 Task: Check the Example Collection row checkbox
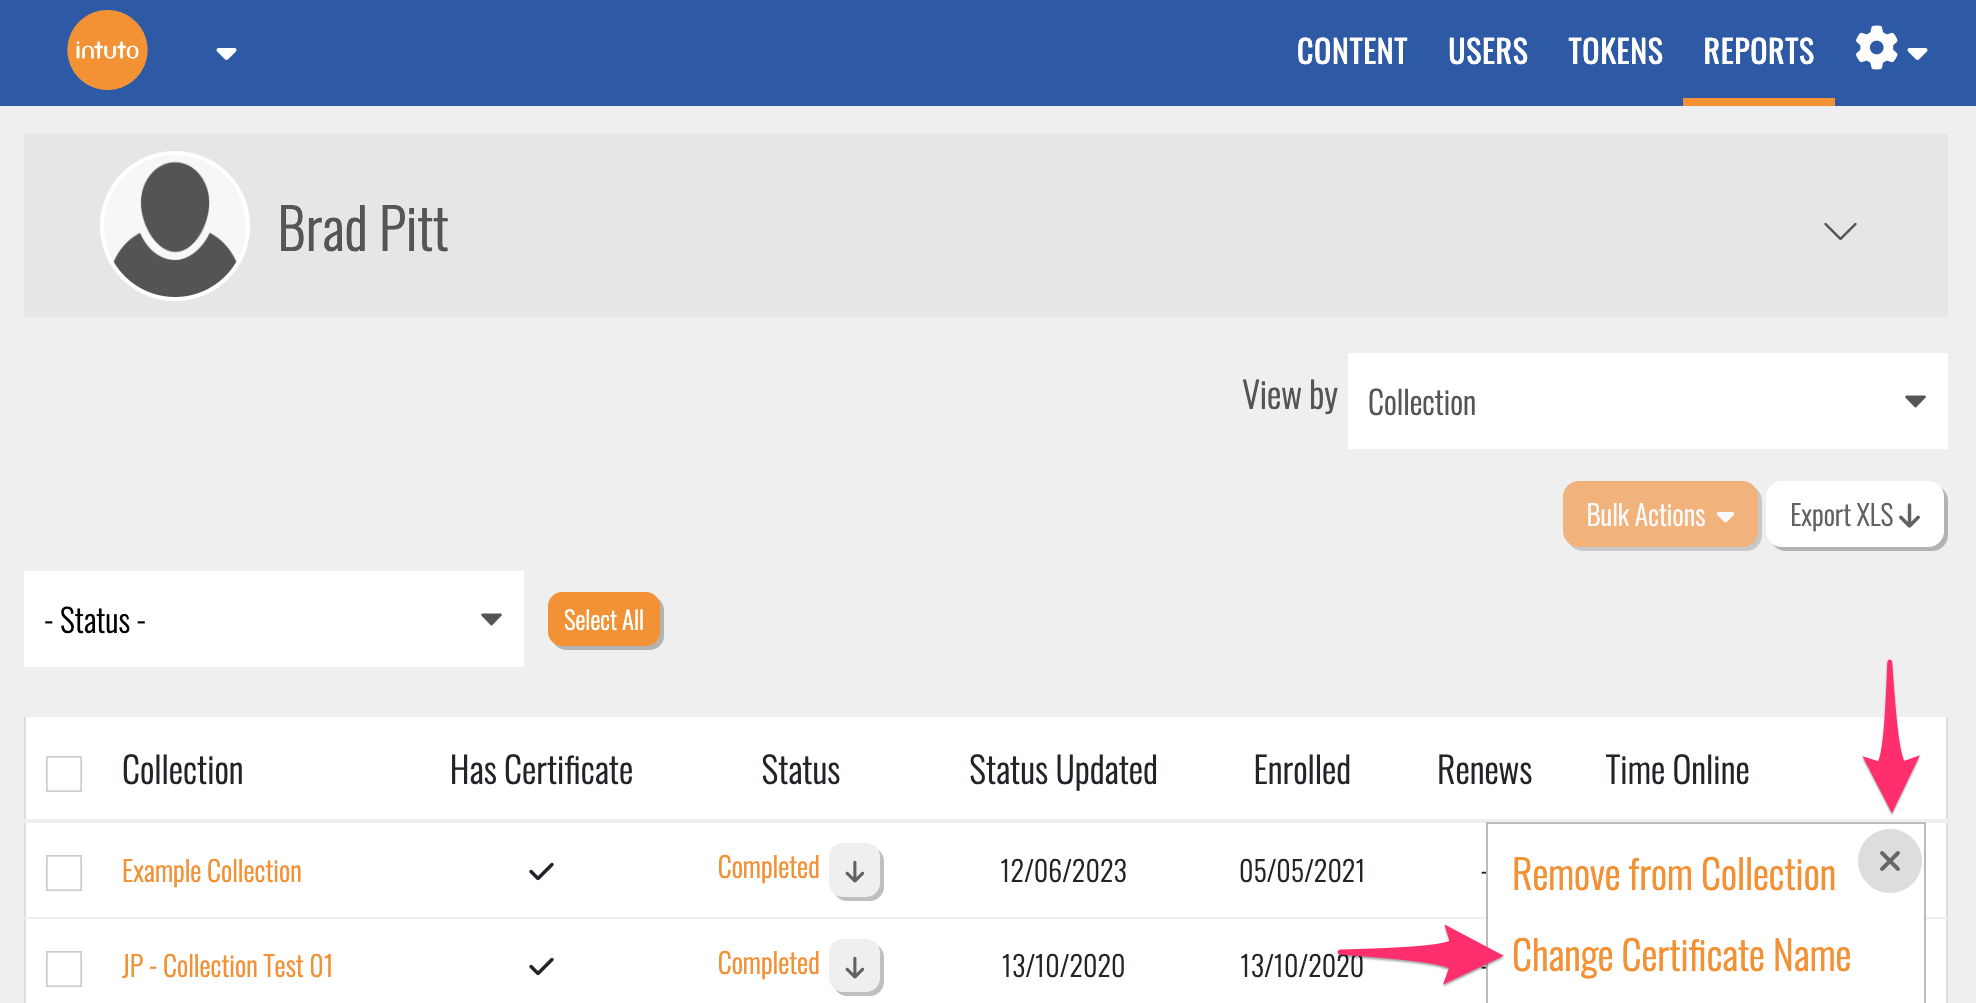(x=64, y=872)
